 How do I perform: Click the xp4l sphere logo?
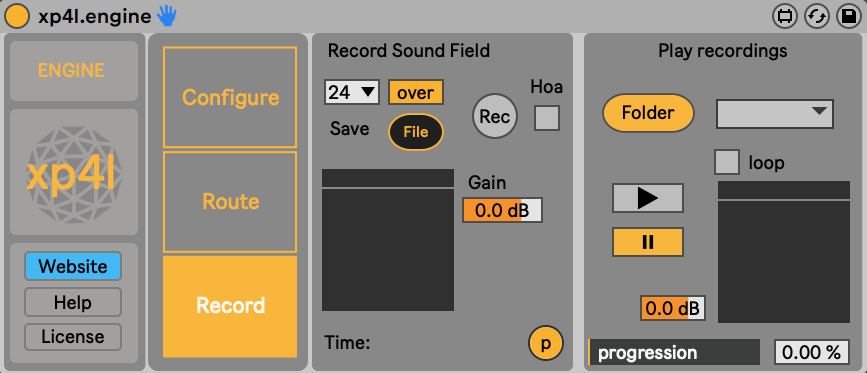tap(74, 172)
